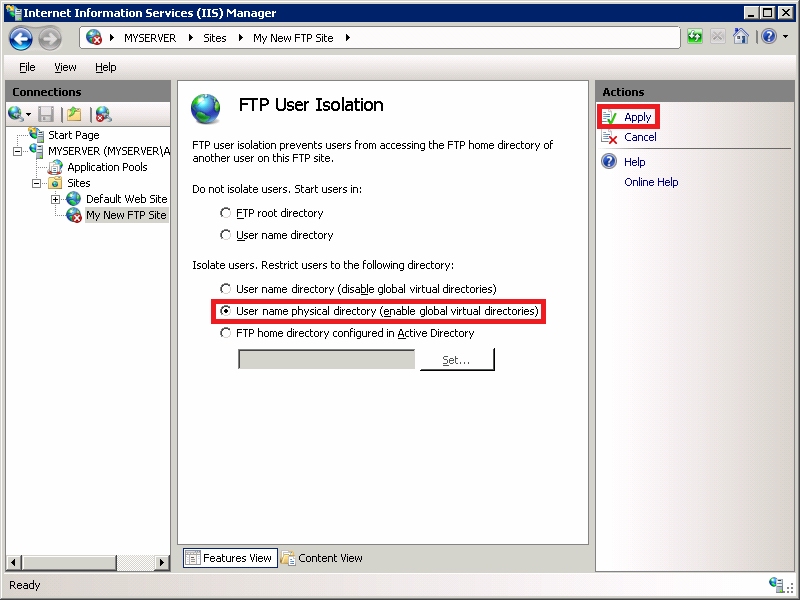The width and height of the screenshot is (800, 600).
Task: Expand the Default Web Site node
Action: tap(56, 199)
